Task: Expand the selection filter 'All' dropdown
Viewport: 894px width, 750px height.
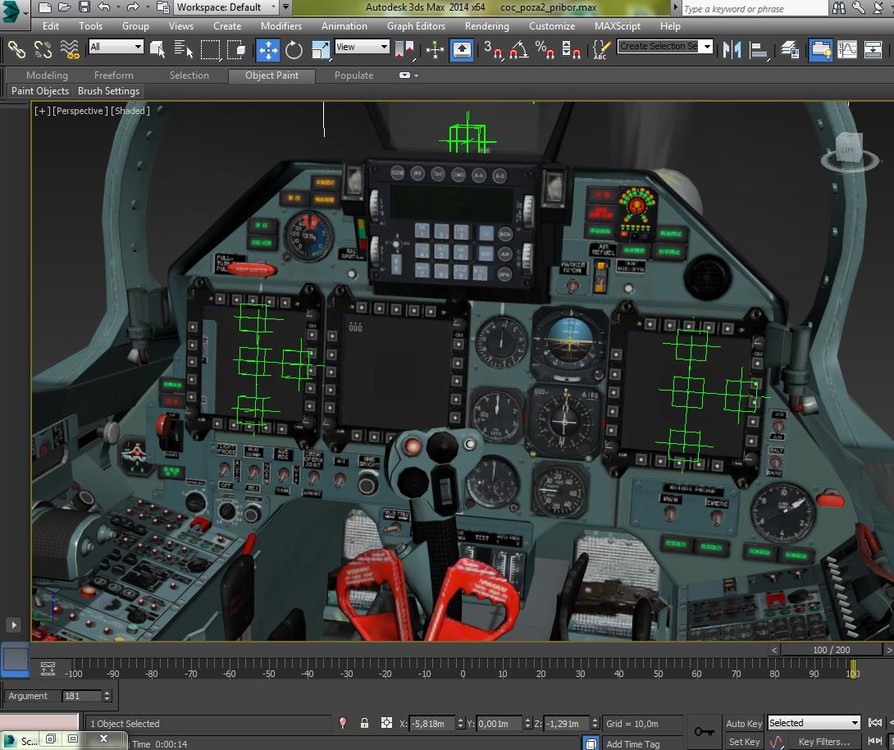Action: coord(116,47)
